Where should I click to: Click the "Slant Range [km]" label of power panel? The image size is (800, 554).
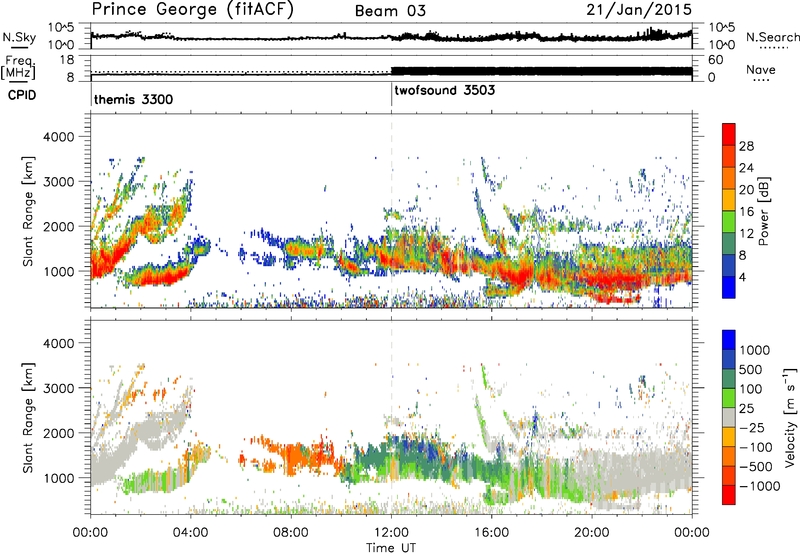click(x=28, y=212)
